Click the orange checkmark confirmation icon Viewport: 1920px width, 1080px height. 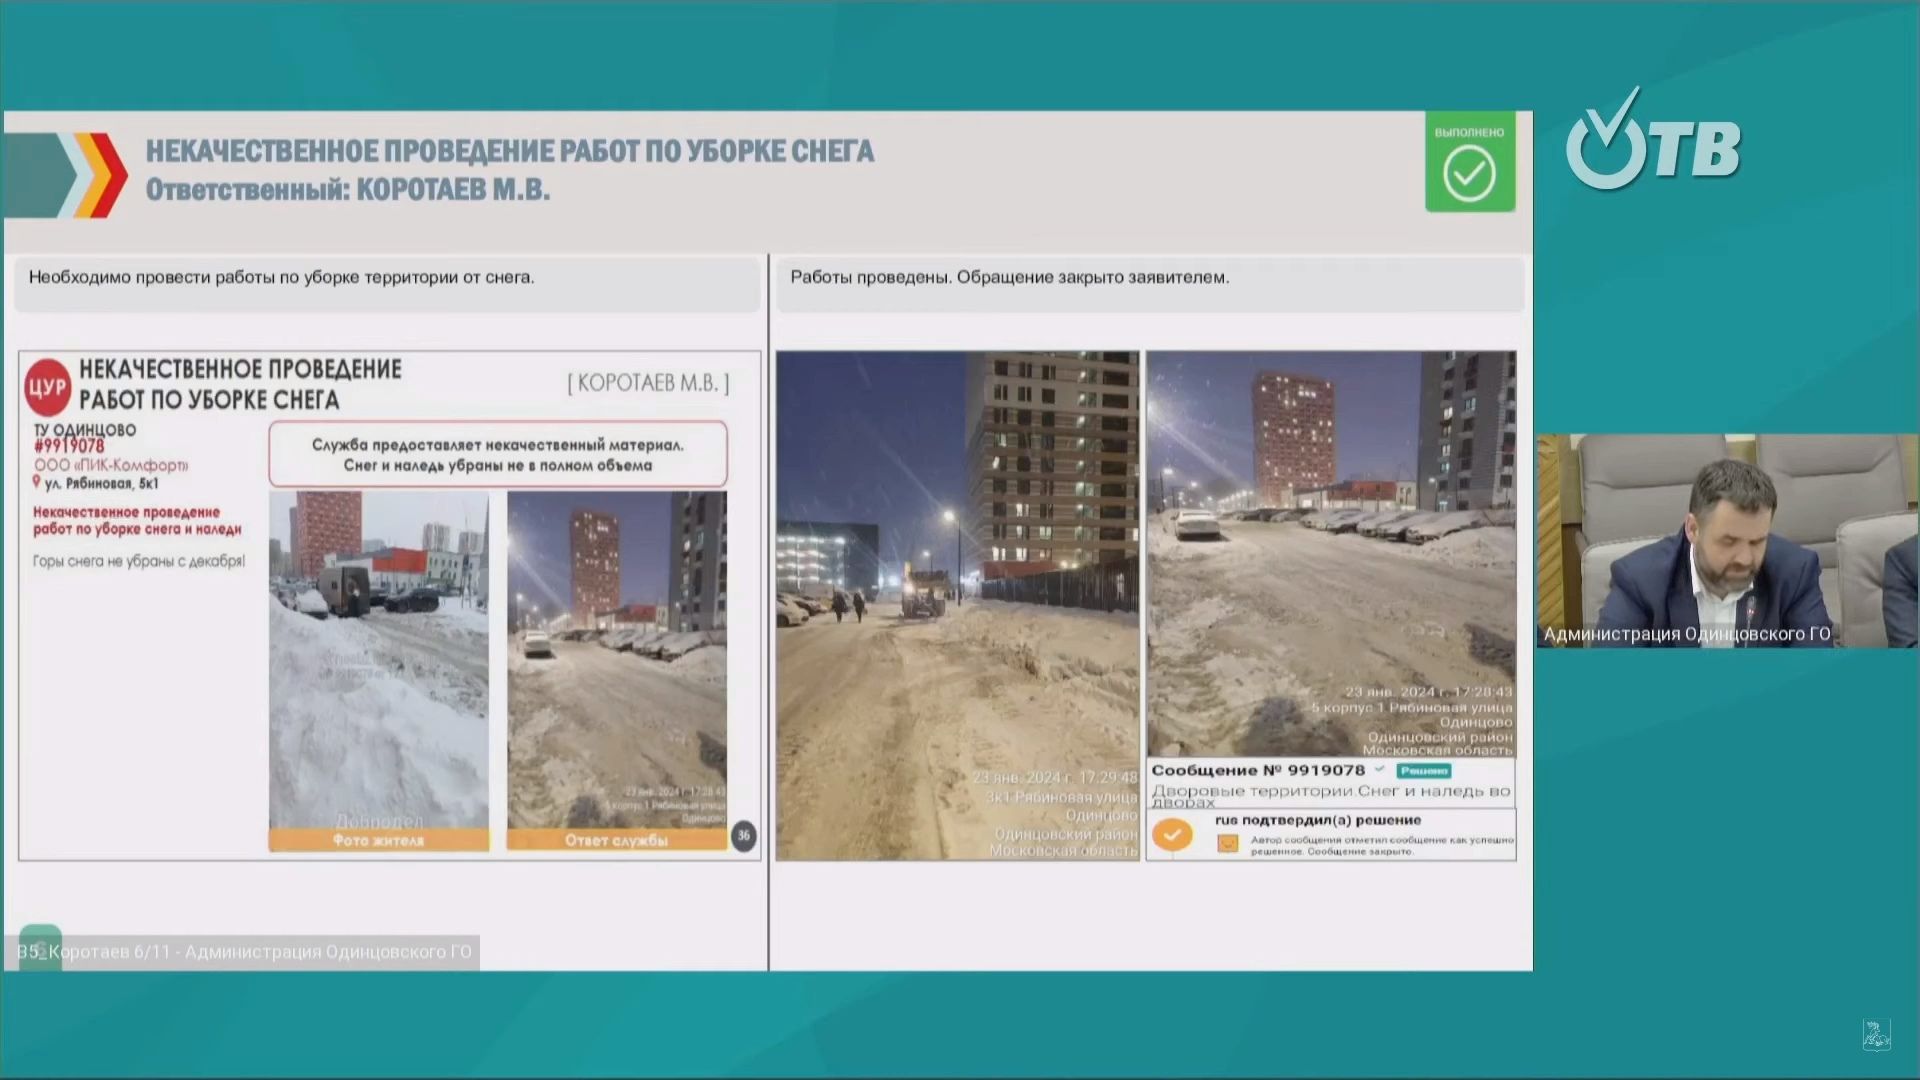click(1172, 834)
